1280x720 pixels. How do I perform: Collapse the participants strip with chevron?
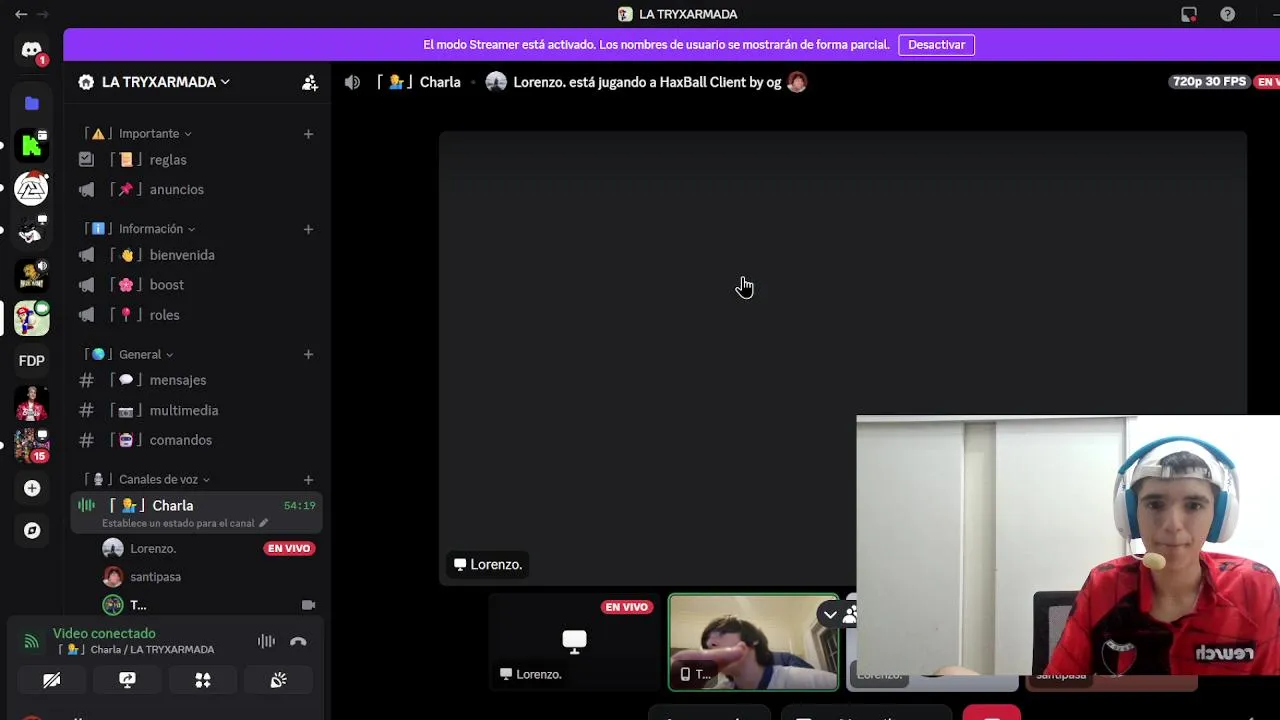click(830, 614)
